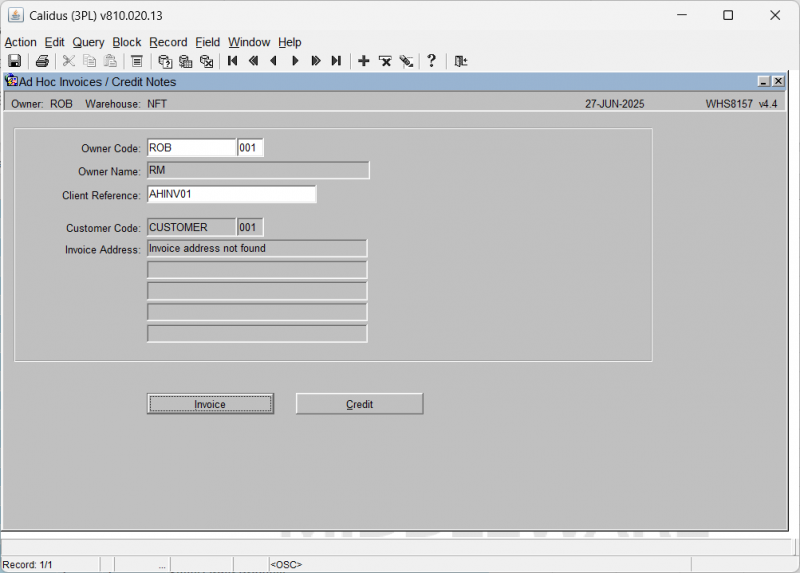This screenshot has width=800, height=573.
Task: Click the Owner Name field showing RM
Action: point(258,170)
